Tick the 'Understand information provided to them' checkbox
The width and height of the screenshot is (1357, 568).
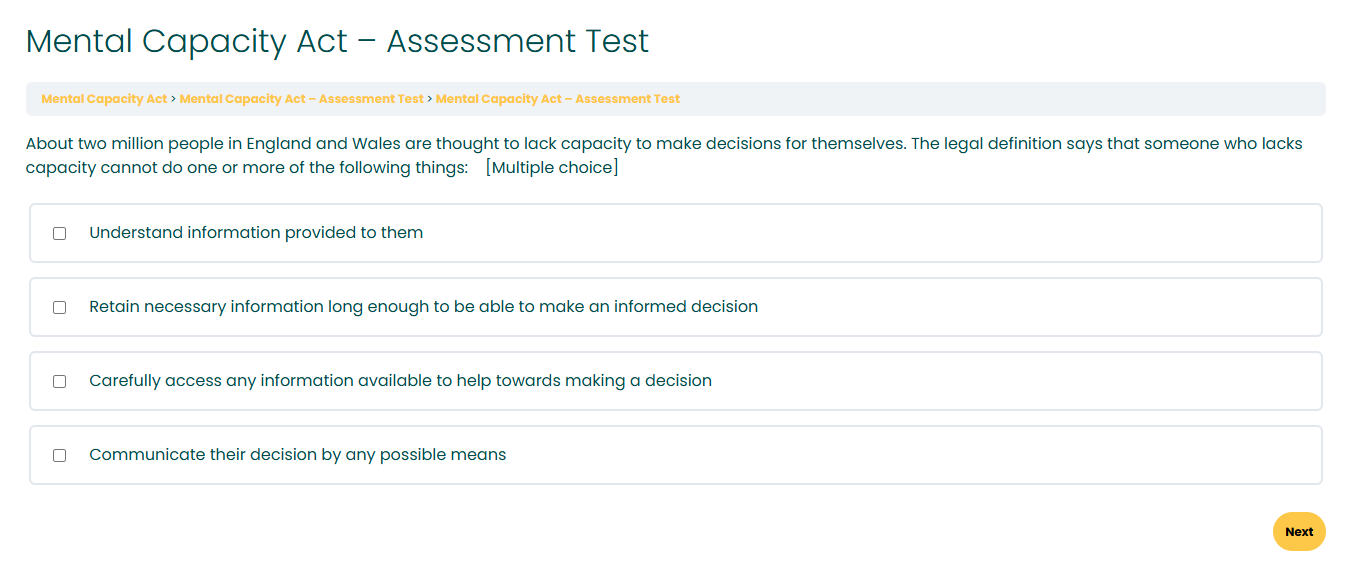pyautogui.click(x=60, y=233)
